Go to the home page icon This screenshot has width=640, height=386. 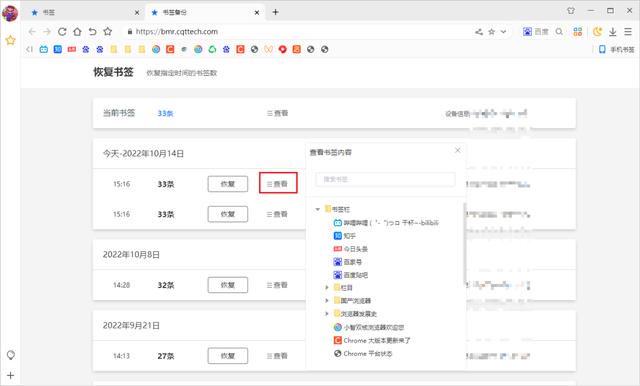pos(77,31)
